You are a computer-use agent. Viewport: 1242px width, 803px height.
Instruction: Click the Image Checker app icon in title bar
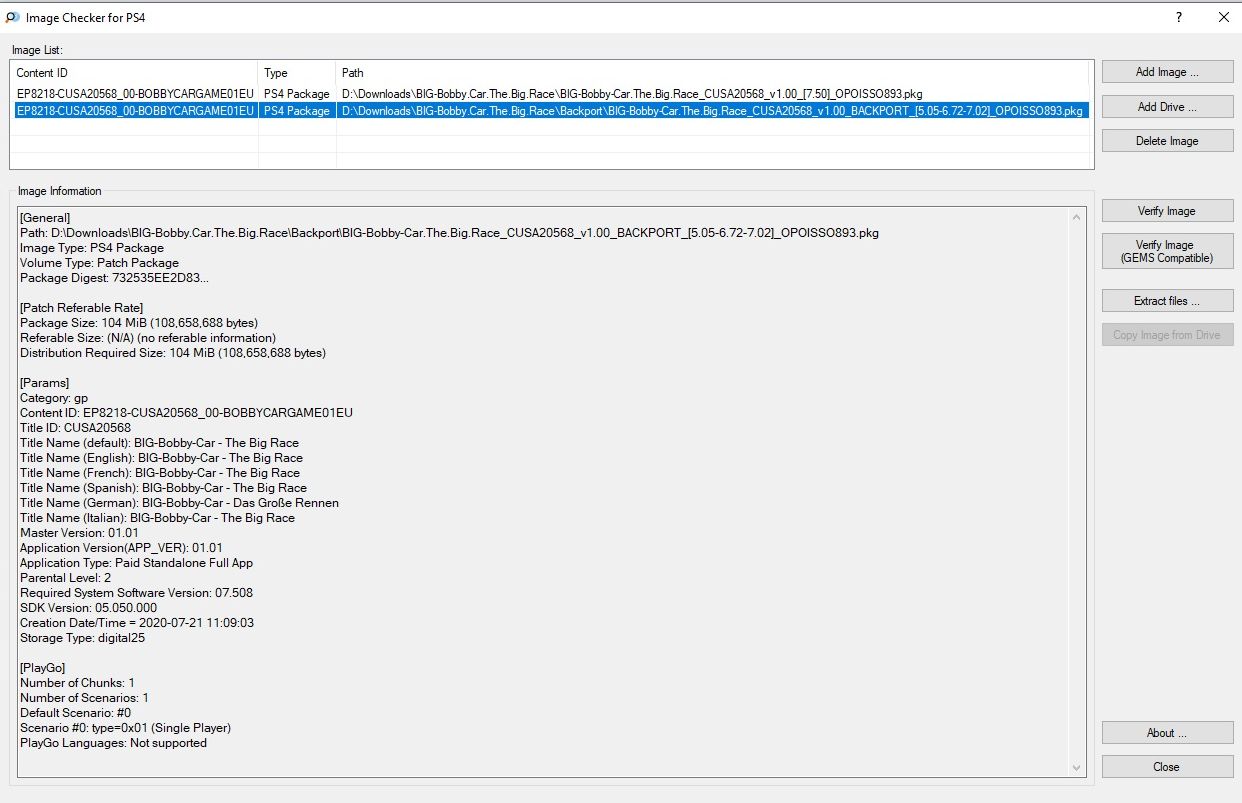(x=11, y=18)
